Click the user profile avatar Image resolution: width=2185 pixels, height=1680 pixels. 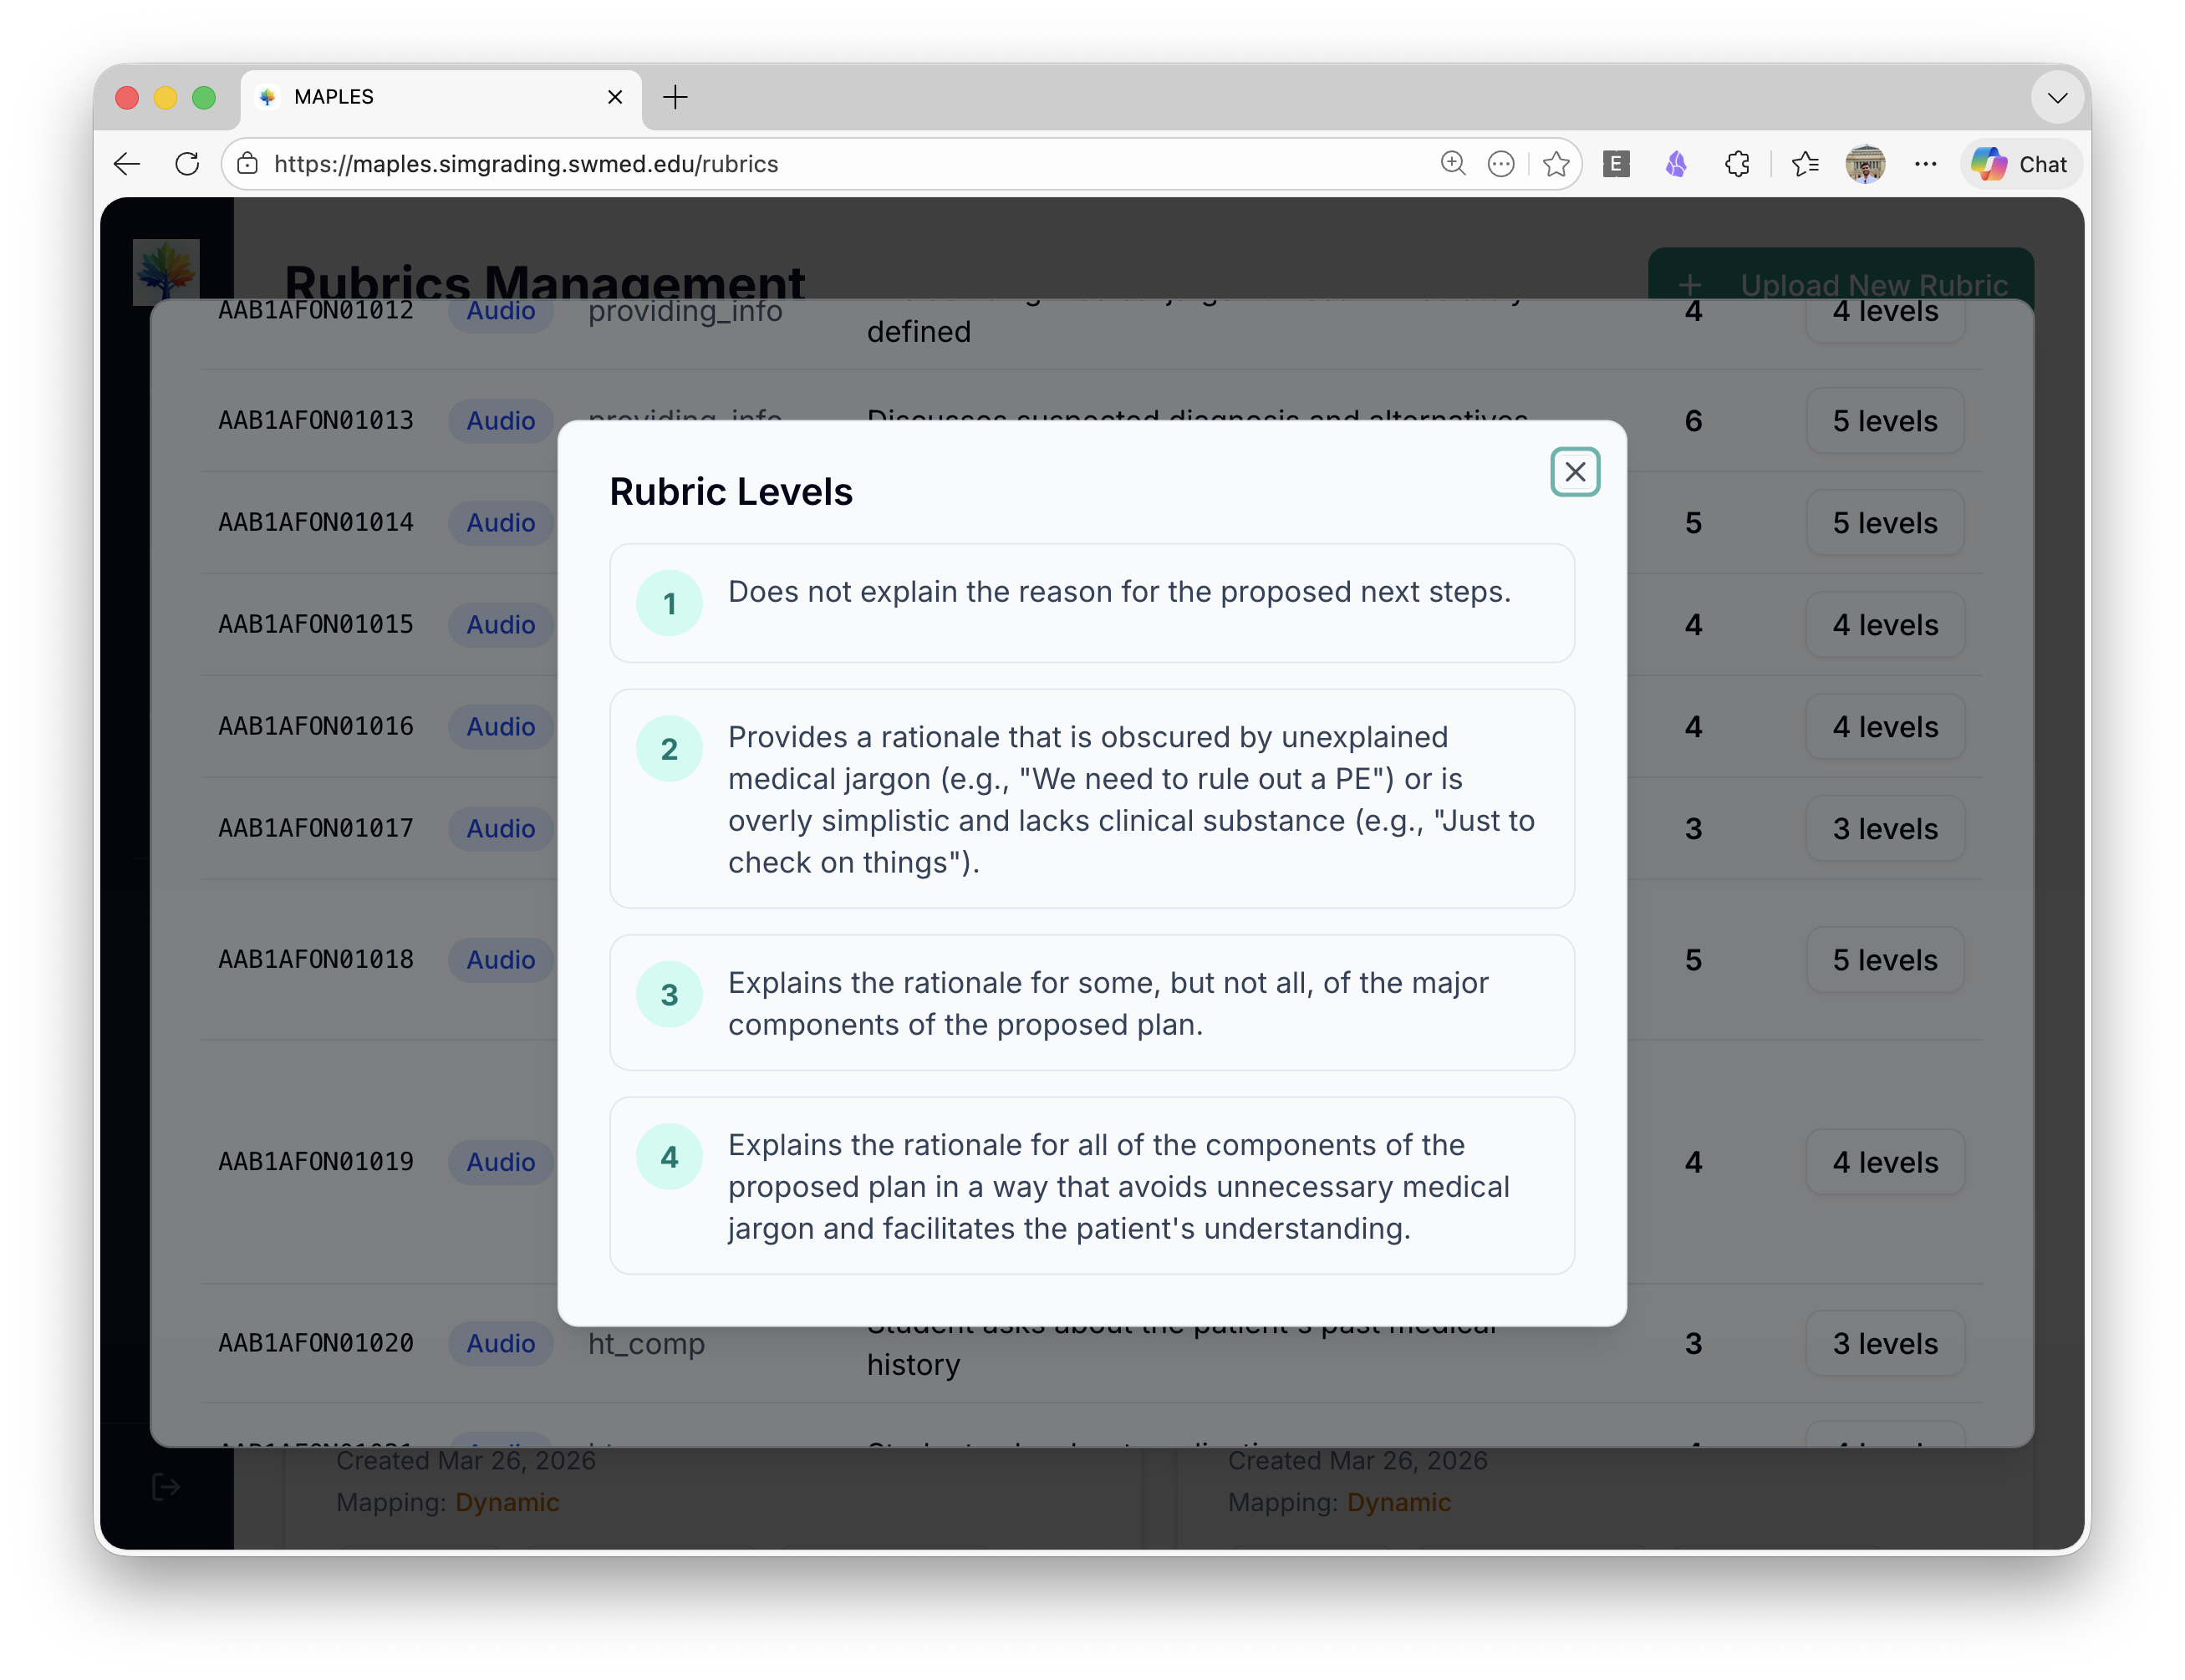click(1864, 164)
